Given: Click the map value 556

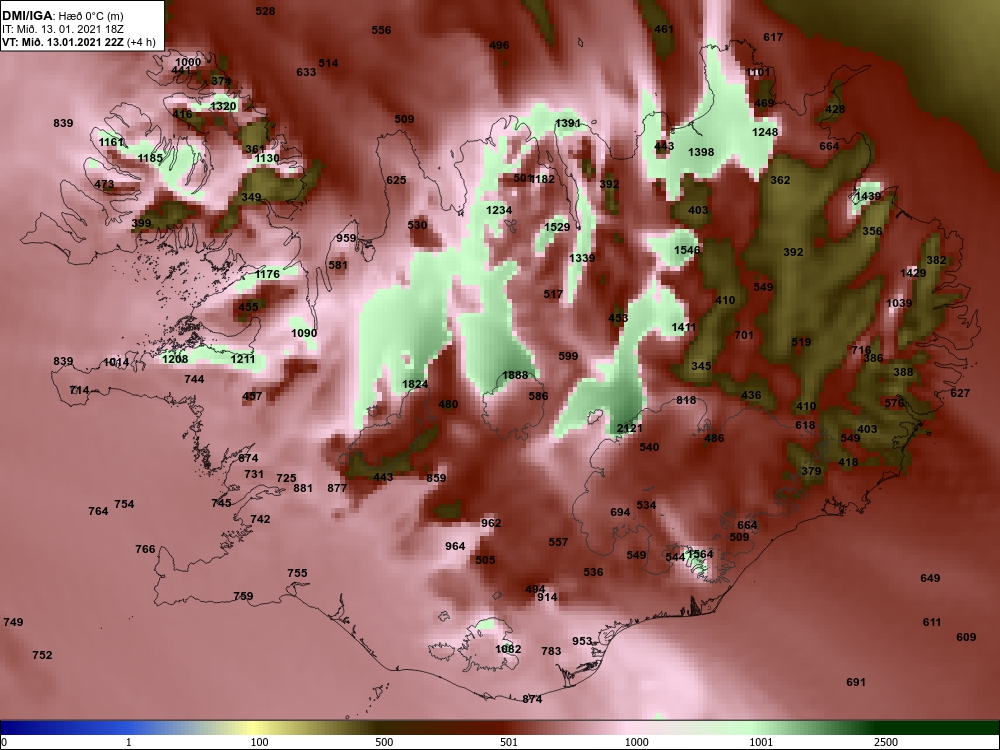Looking at the screenshot, I should (381, 30).
